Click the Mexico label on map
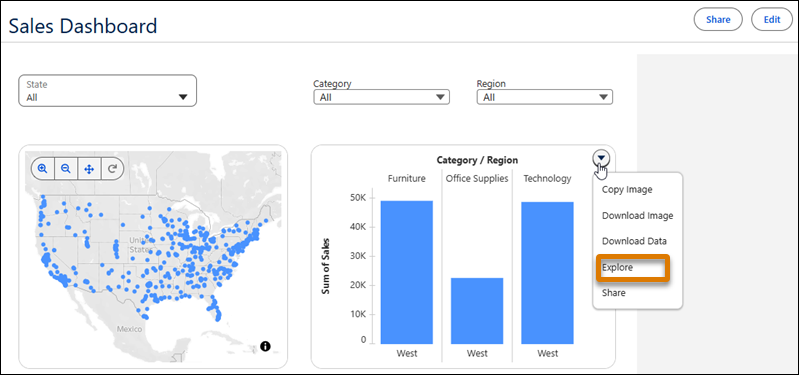The width and height of the screenshot is (799, 375). (x=129, y=329)
